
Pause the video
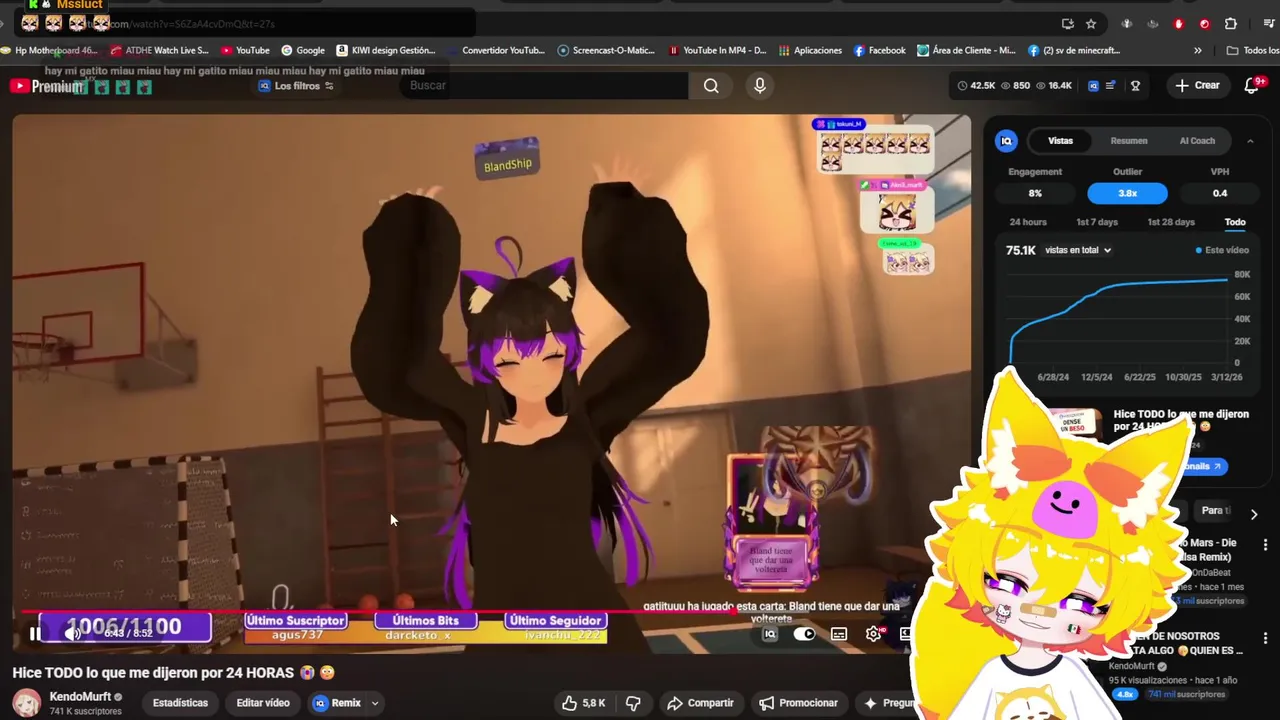[35, 633]
